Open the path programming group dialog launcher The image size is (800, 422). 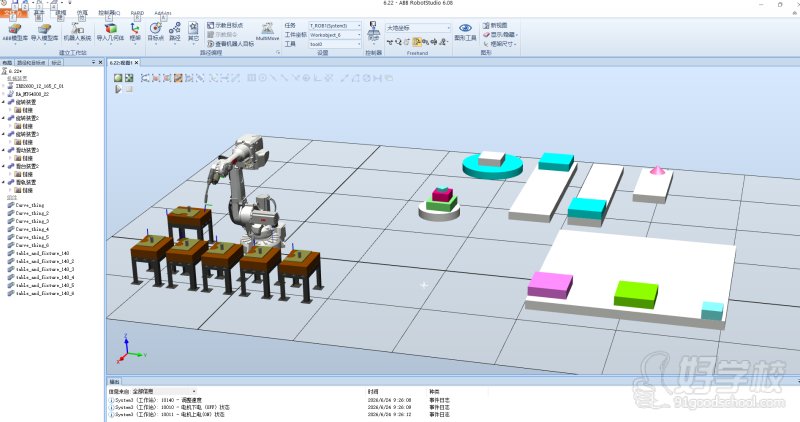(278, 53)
